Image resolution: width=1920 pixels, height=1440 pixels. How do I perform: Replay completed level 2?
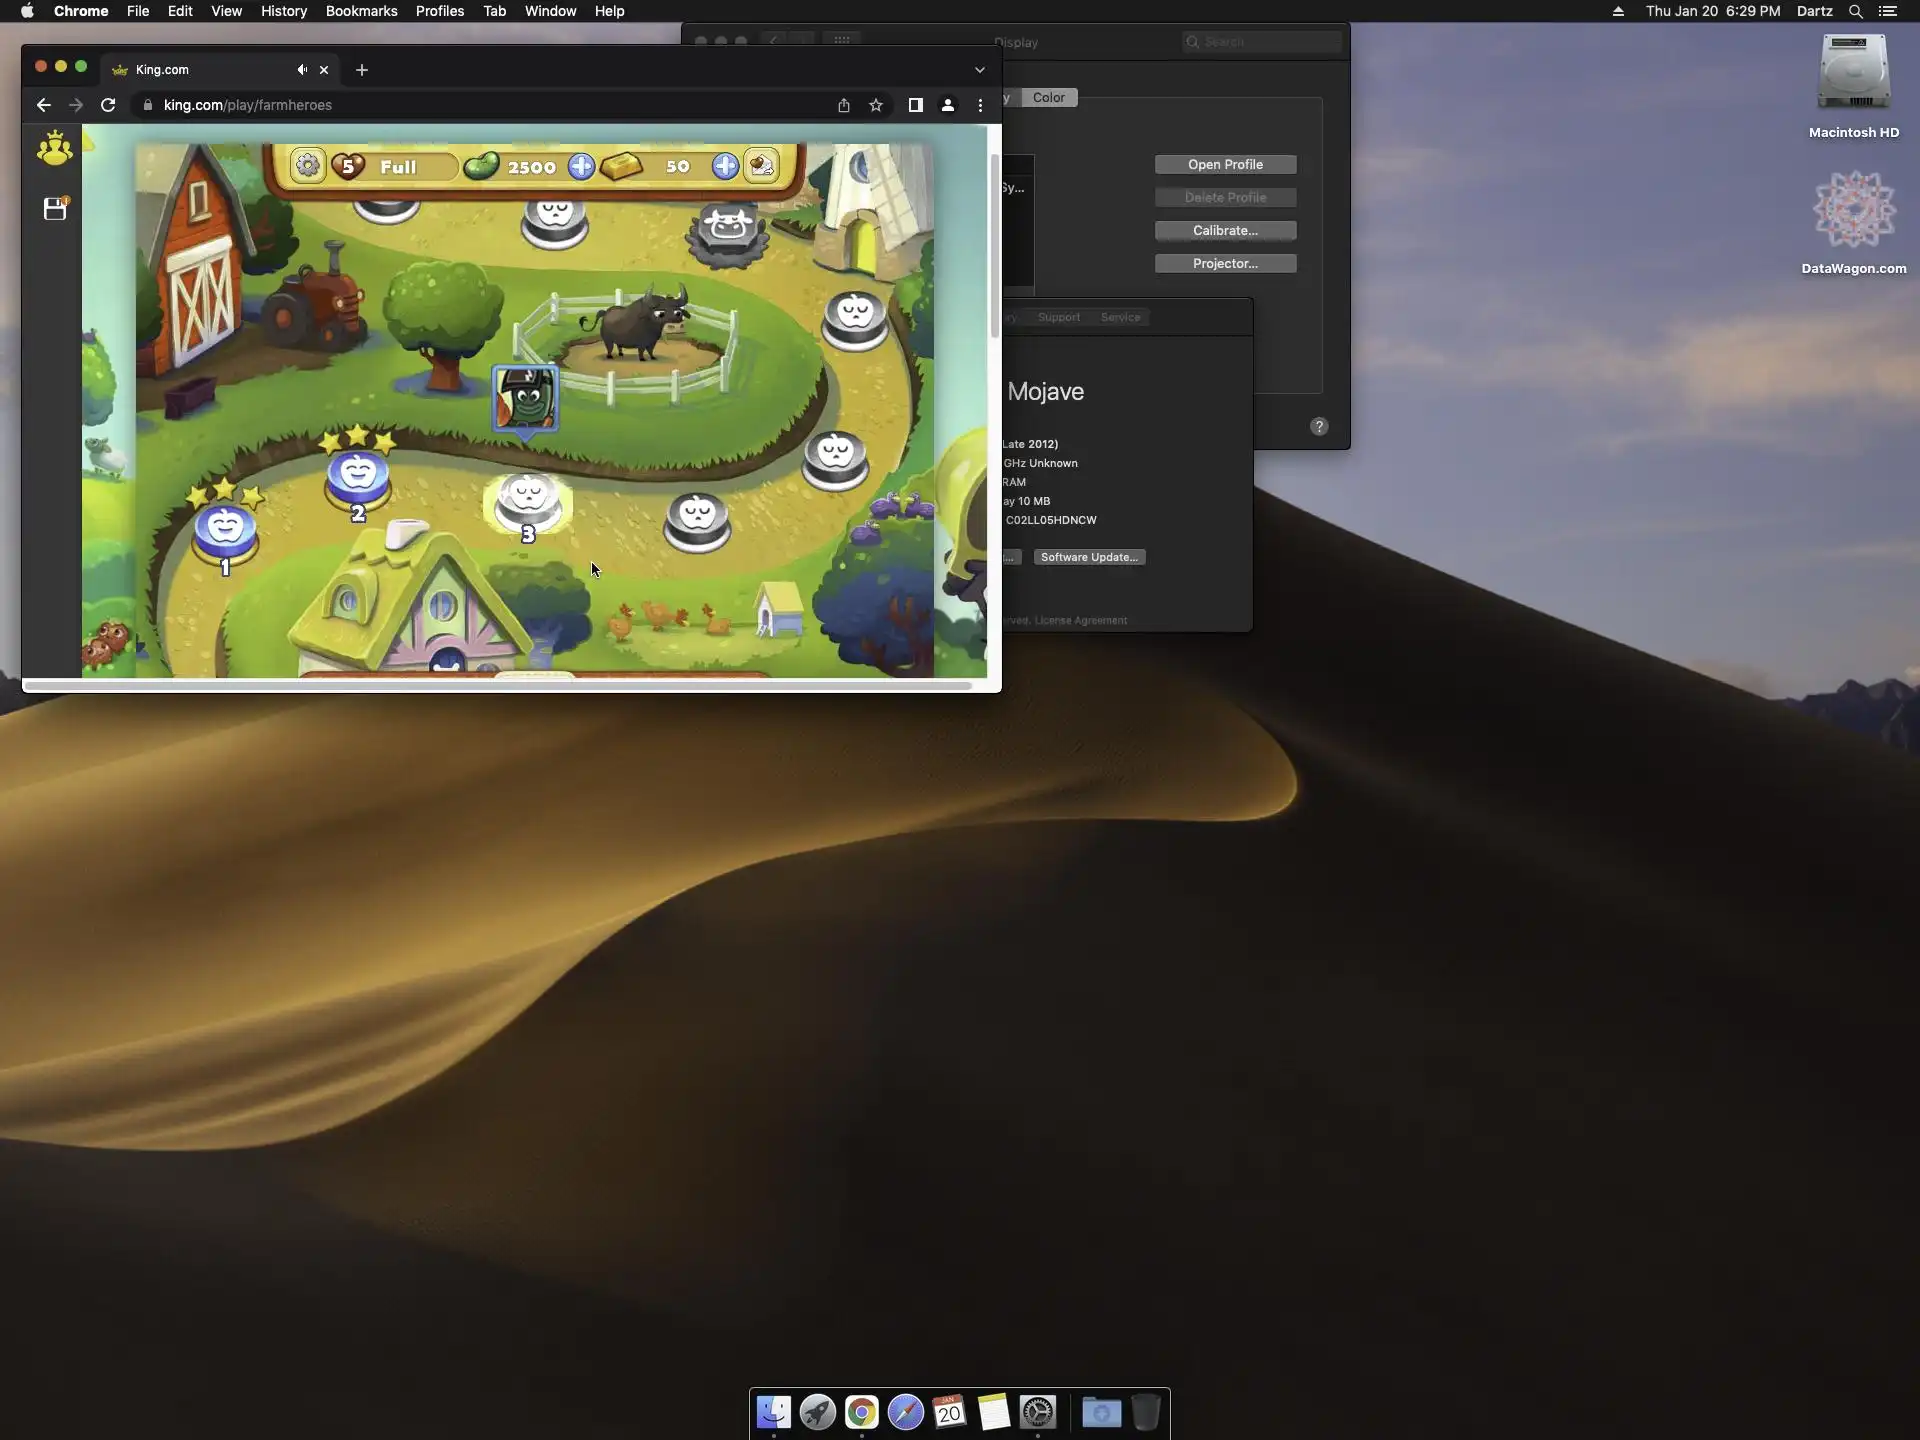[358, 480]
